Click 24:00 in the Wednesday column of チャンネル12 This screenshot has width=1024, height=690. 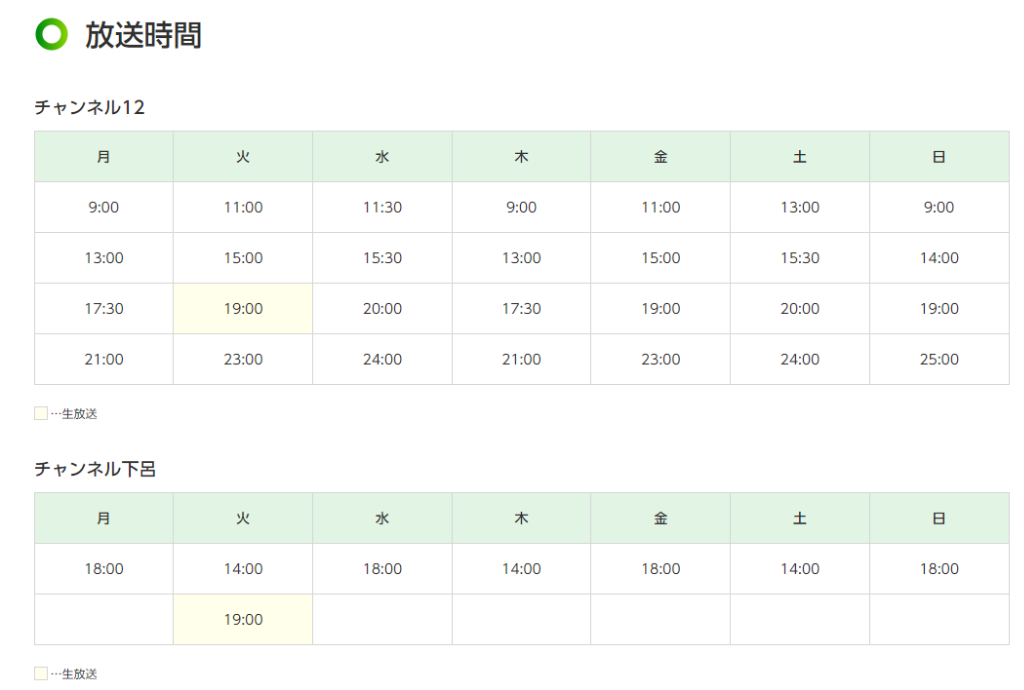(x=382, y=360)
